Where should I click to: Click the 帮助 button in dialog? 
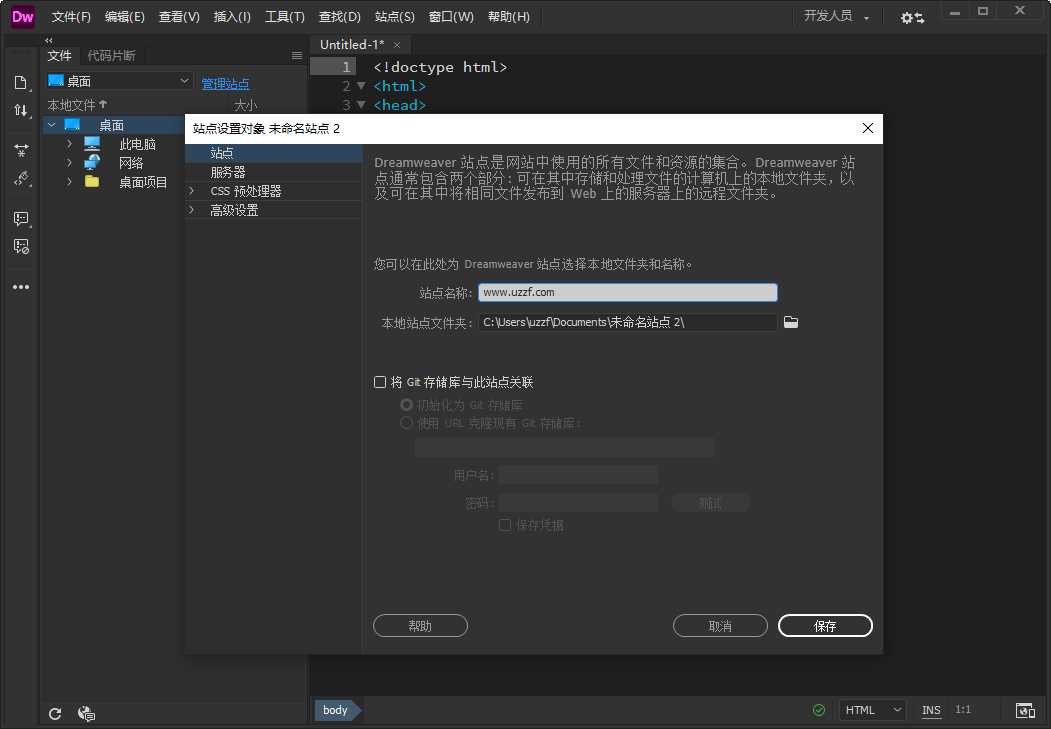[420, 626]
